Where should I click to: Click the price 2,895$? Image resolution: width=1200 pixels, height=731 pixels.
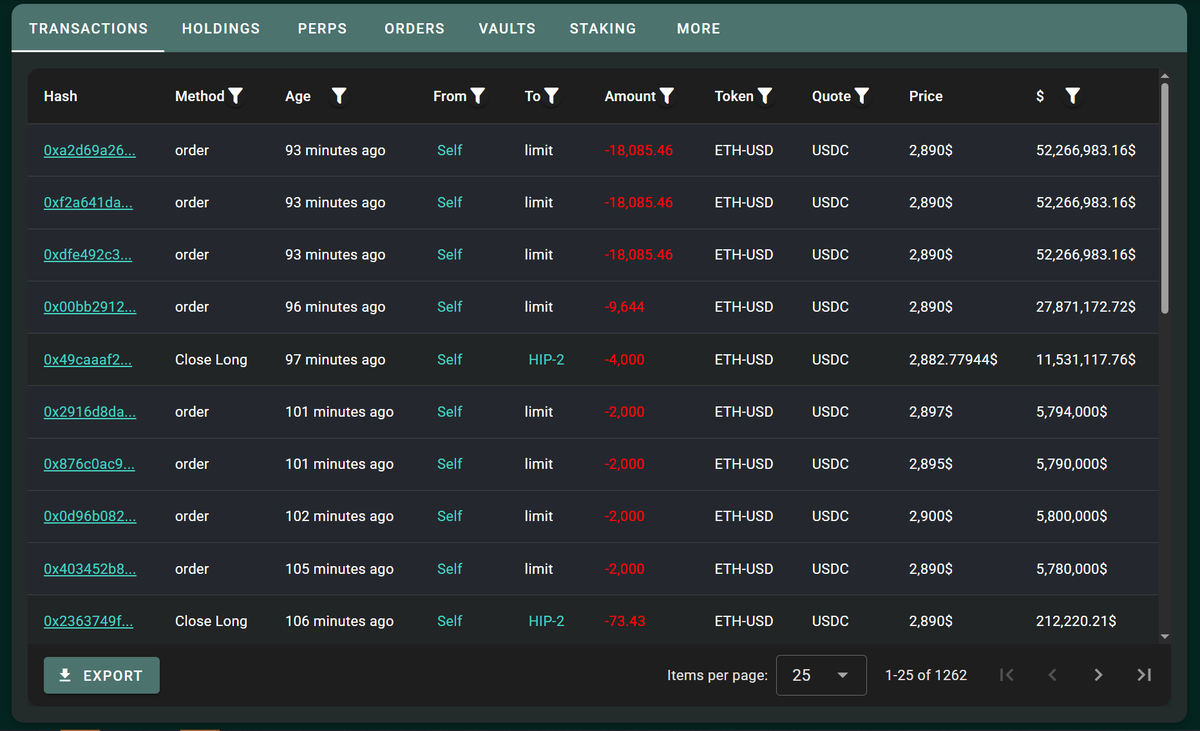point(931,464)
